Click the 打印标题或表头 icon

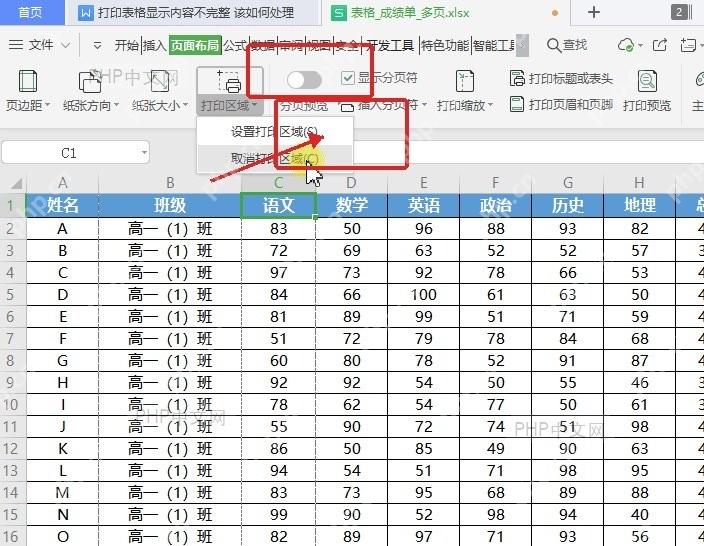(517, 78)
